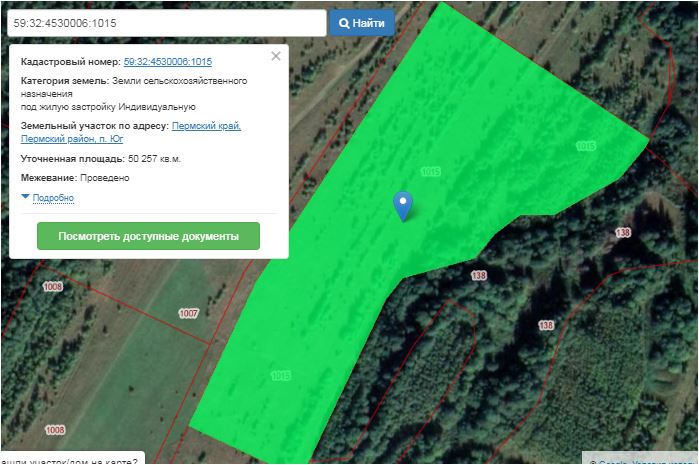Image resolution: width=699 pixels, height=465 pixels.
Task: Select the upper 1008 parcel label
Action: tap(52, 287)
